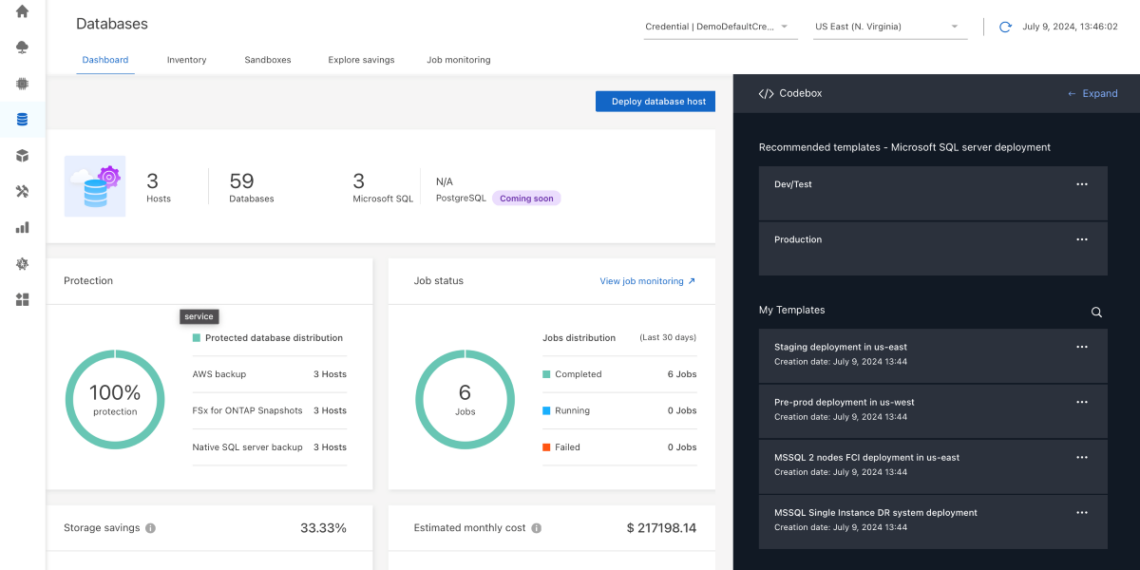
Task: Click the refresh icon near timestamp
Action: point(1005,27)
